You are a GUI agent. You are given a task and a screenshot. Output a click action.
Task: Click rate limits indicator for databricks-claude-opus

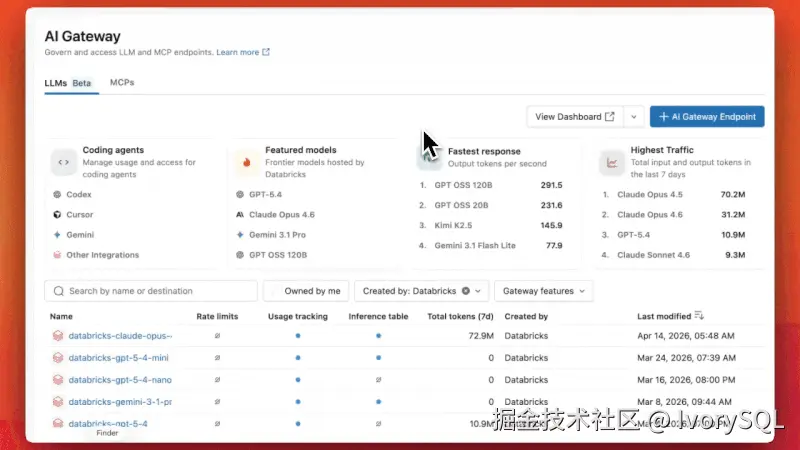pyautogui.click(x=217, y=336)
